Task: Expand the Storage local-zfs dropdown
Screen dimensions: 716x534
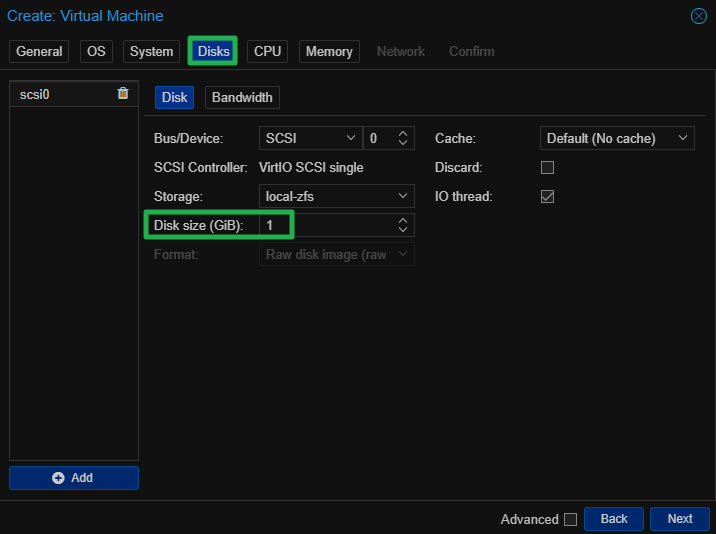Action: click(x=336, y=196)
